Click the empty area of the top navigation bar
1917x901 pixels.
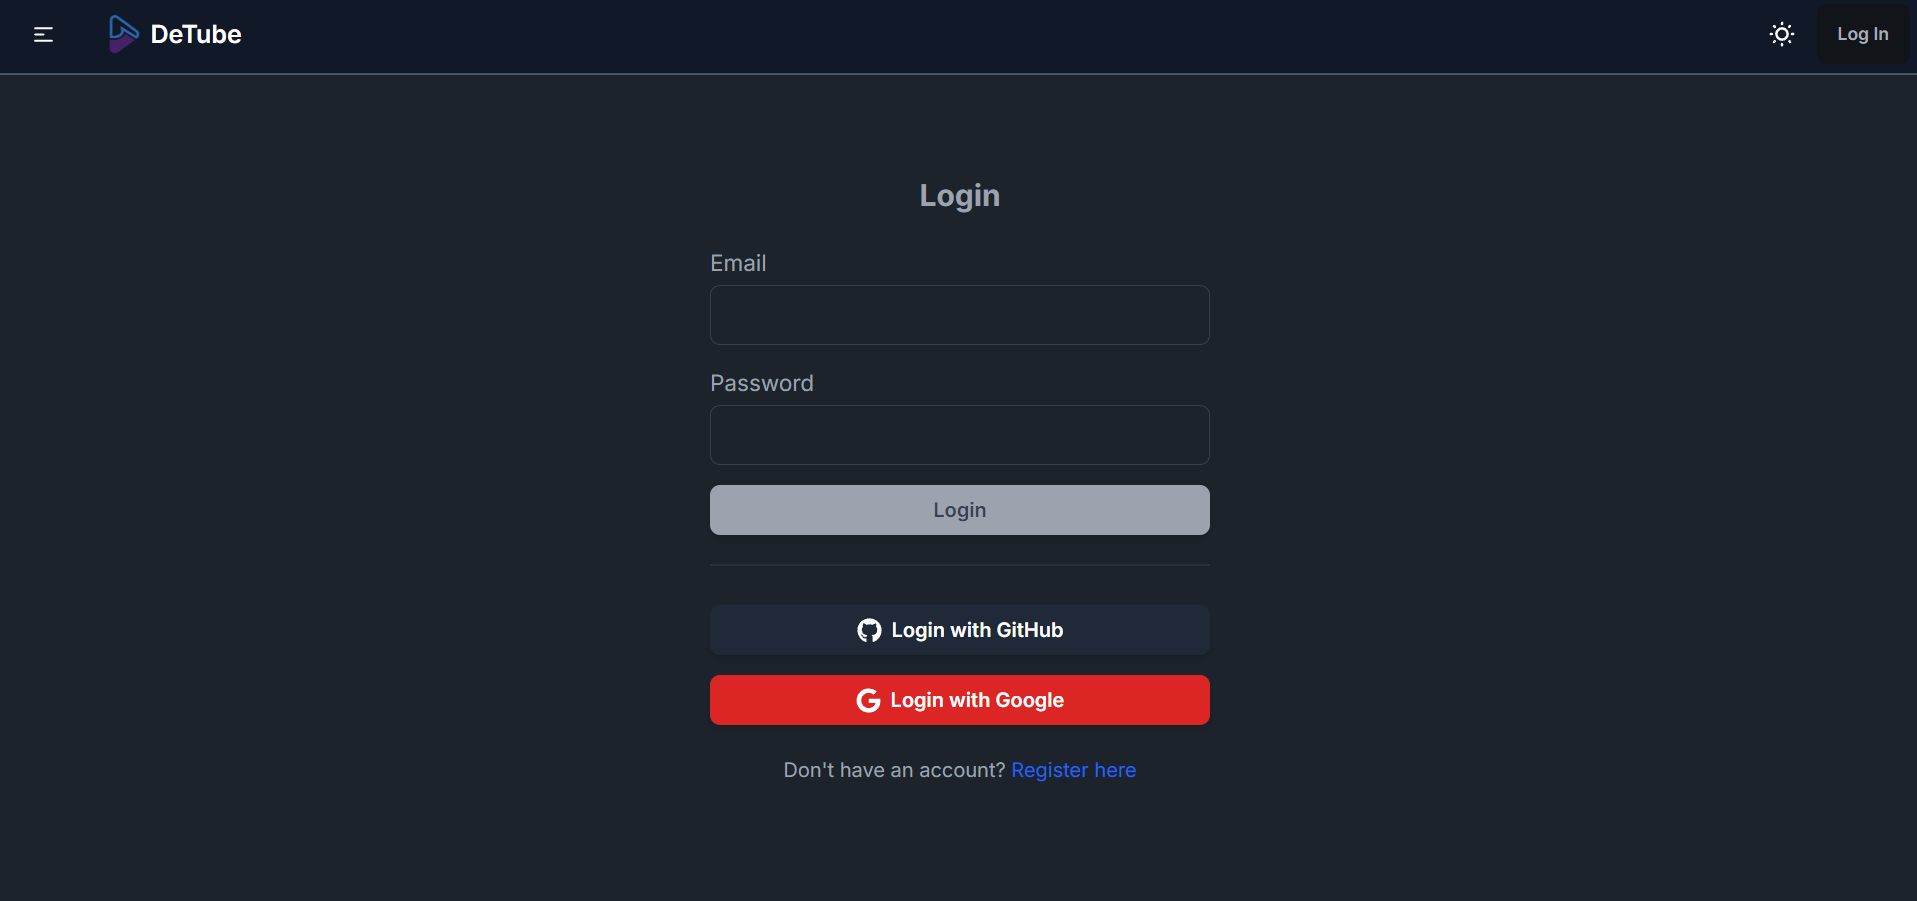tap(1000, 36)
